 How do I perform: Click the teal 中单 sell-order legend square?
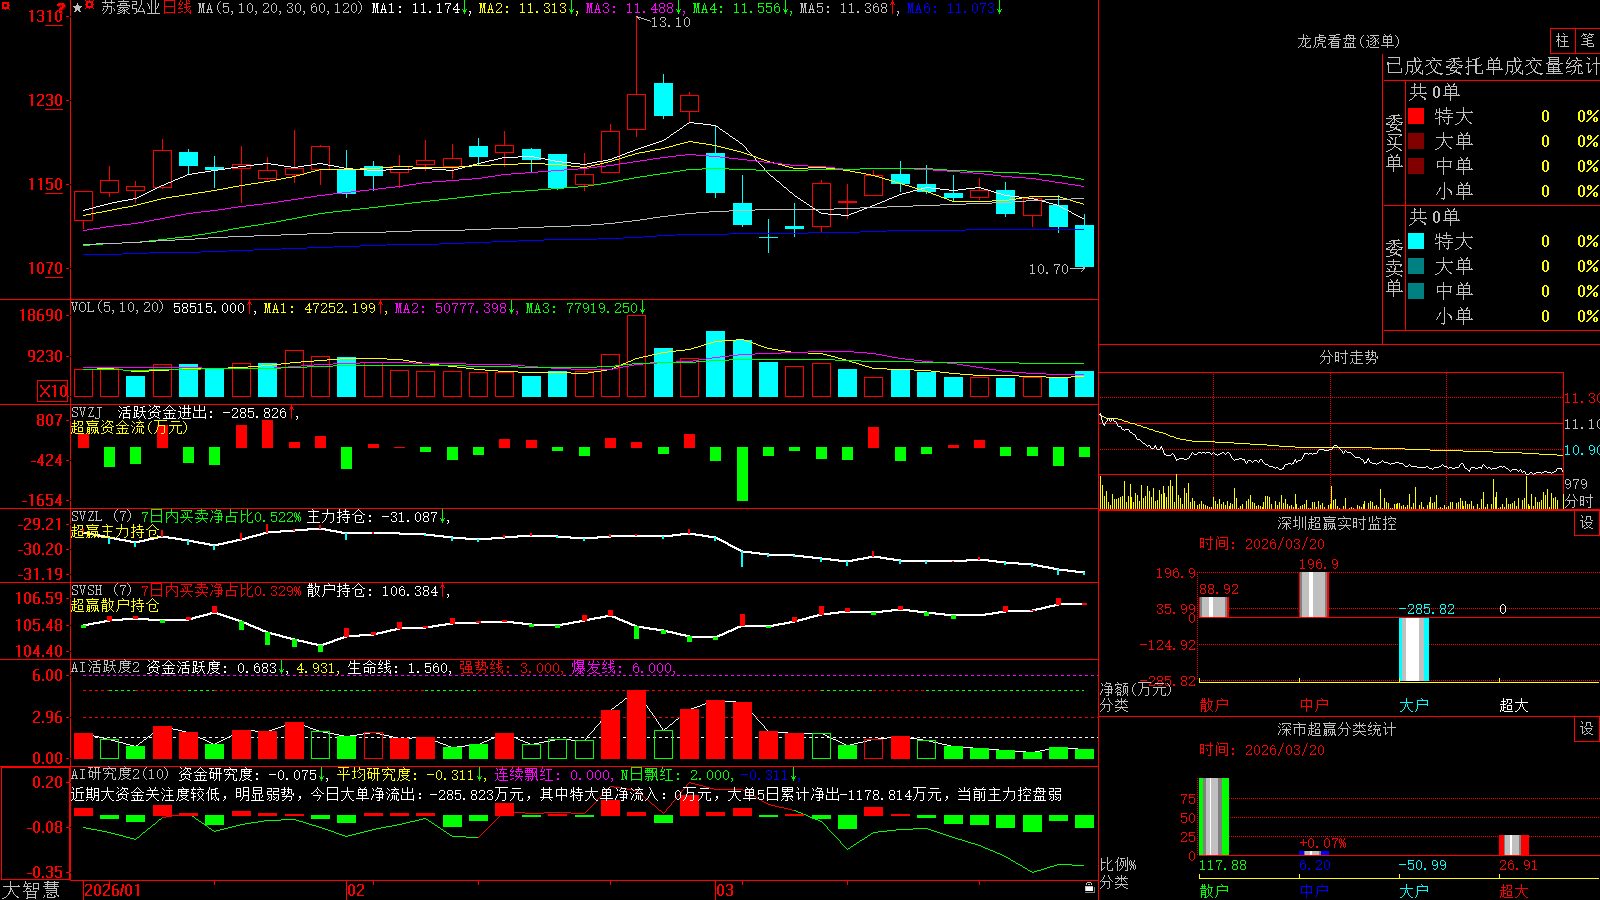pos(1416,291)
